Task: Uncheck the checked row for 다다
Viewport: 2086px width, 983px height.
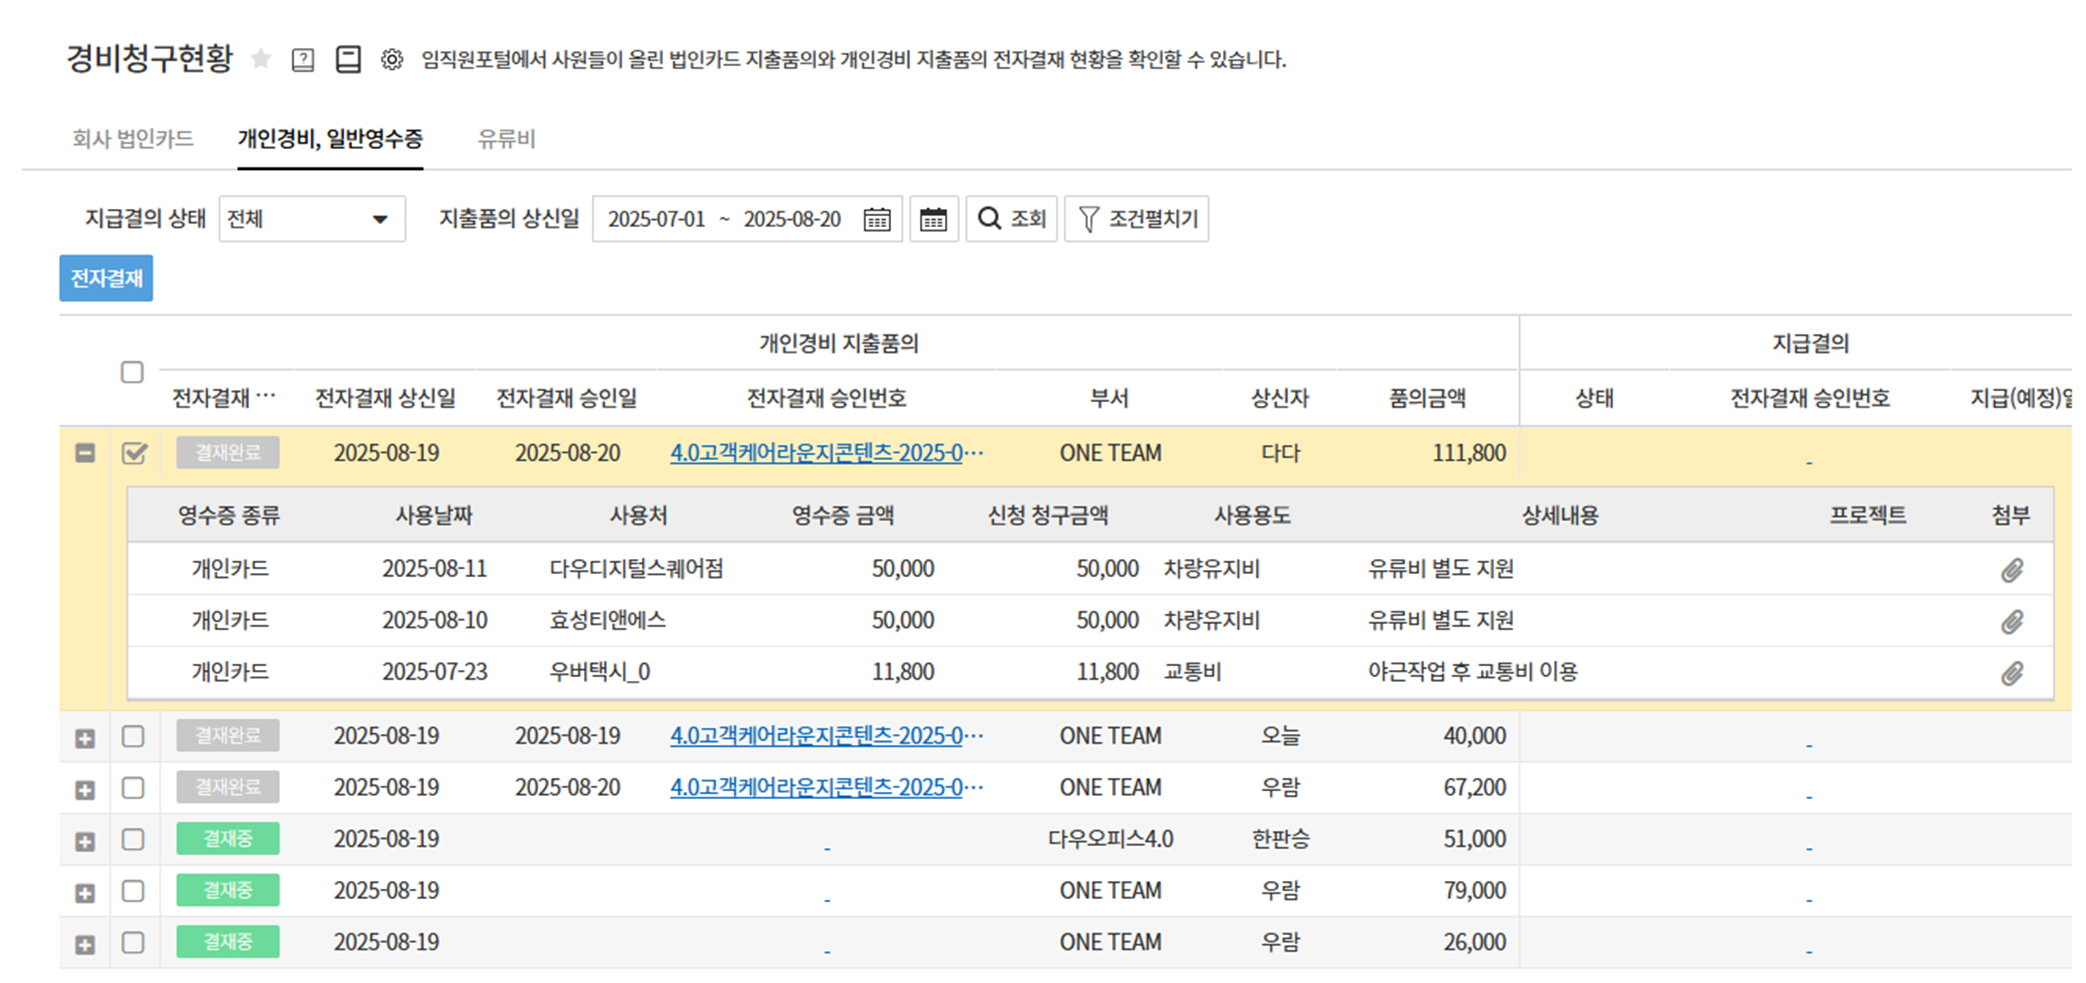Action: pyautogui.click(x=134, y=453)
